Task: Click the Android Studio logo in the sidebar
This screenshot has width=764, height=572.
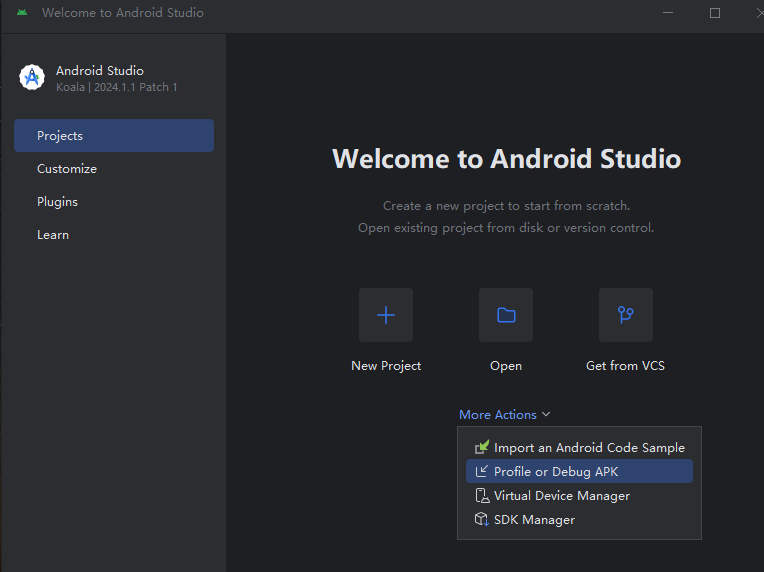Action: [32, 77]
